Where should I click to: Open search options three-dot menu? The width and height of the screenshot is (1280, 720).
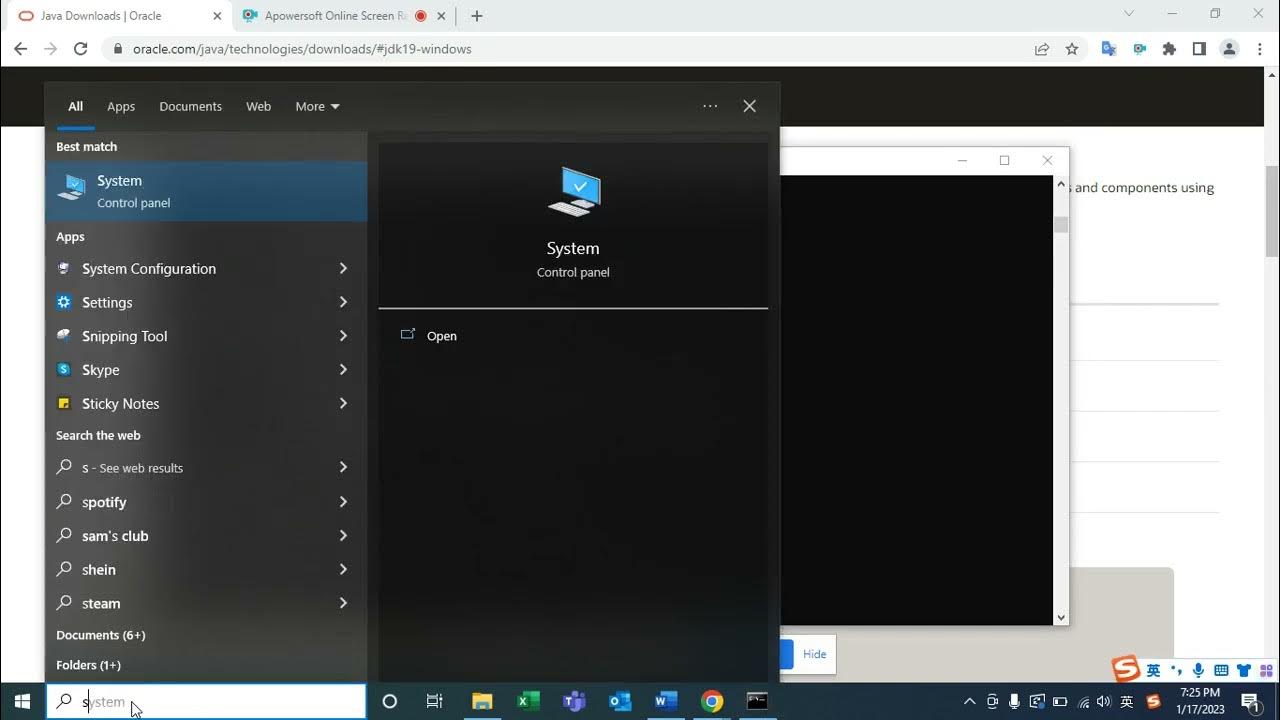tap(710, 106)
